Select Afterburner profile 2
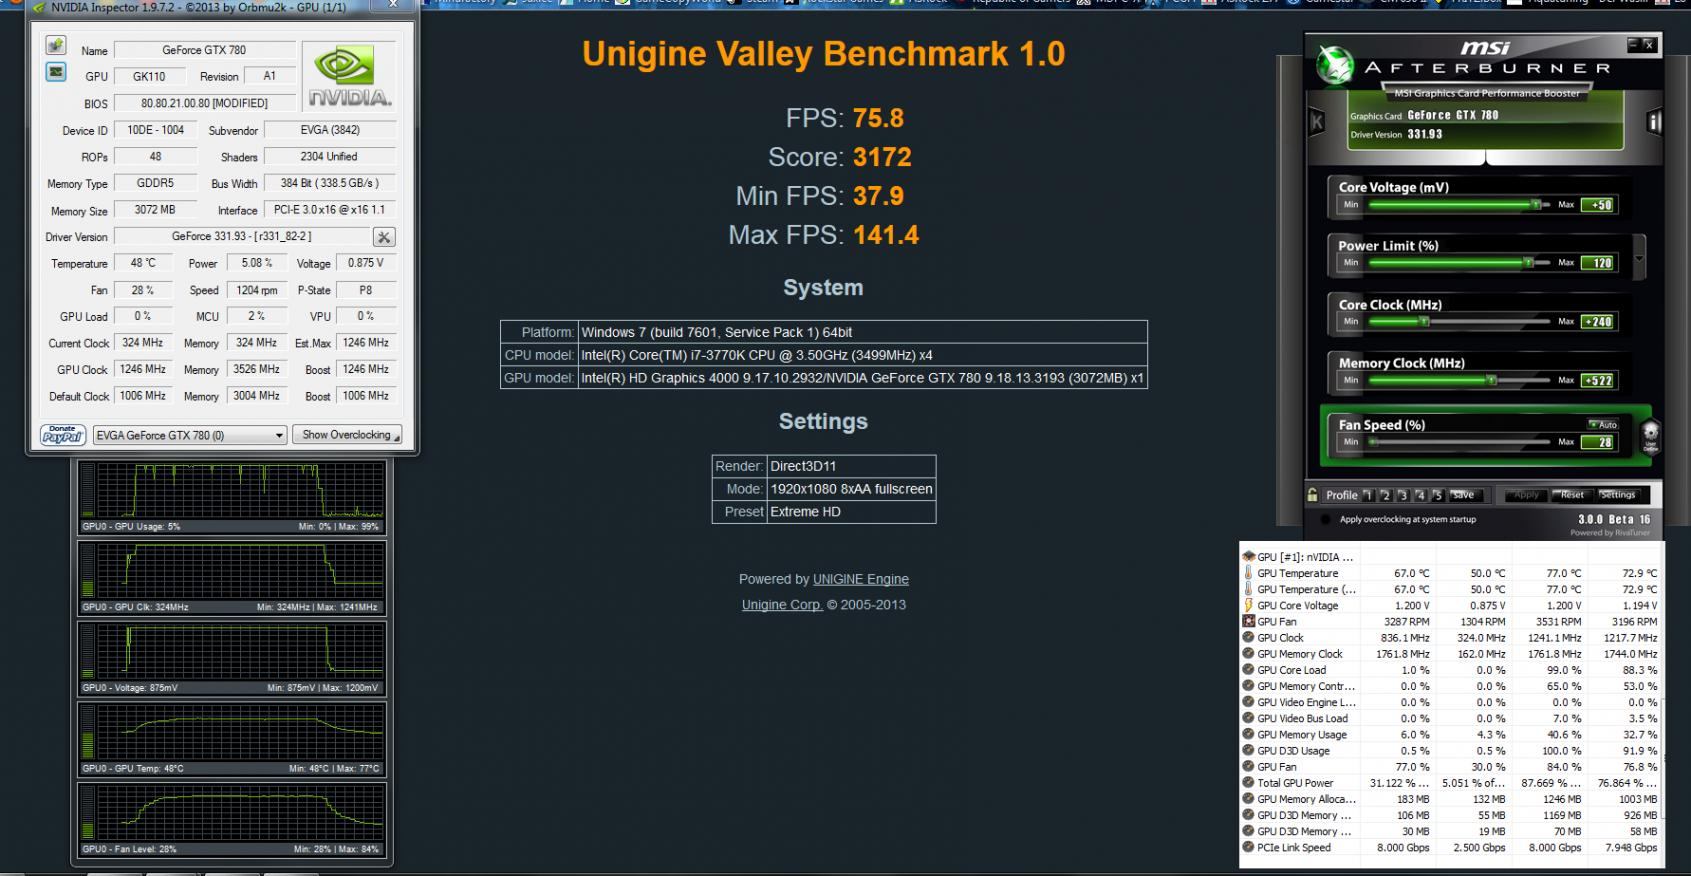Screen dimensions: 1691x876 (x=1385, y=495)
